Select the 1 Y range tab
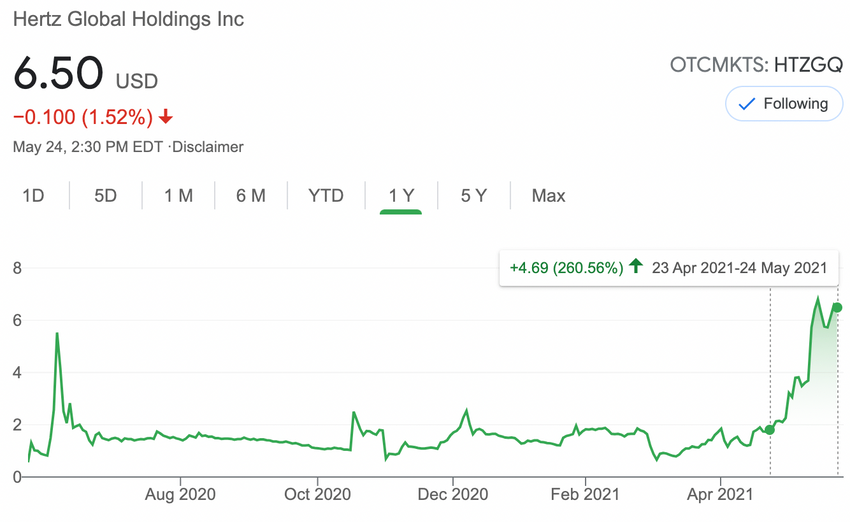Viewport: 850px width, 522px height. point(401,196)
